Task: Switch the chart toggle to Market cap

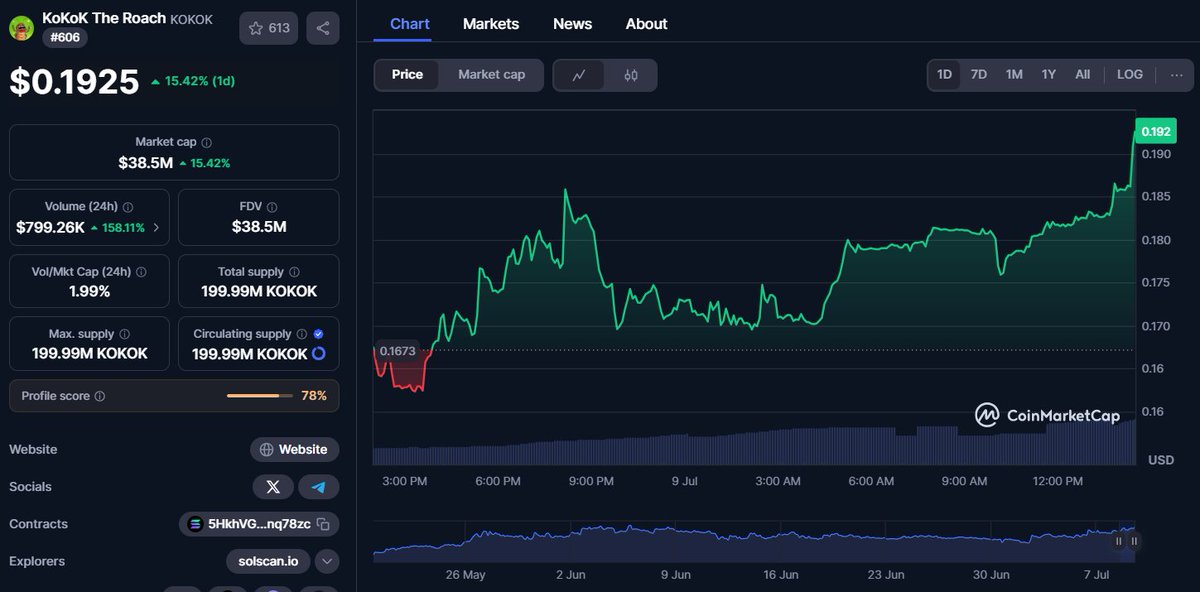Action: [x=491, y=74]
